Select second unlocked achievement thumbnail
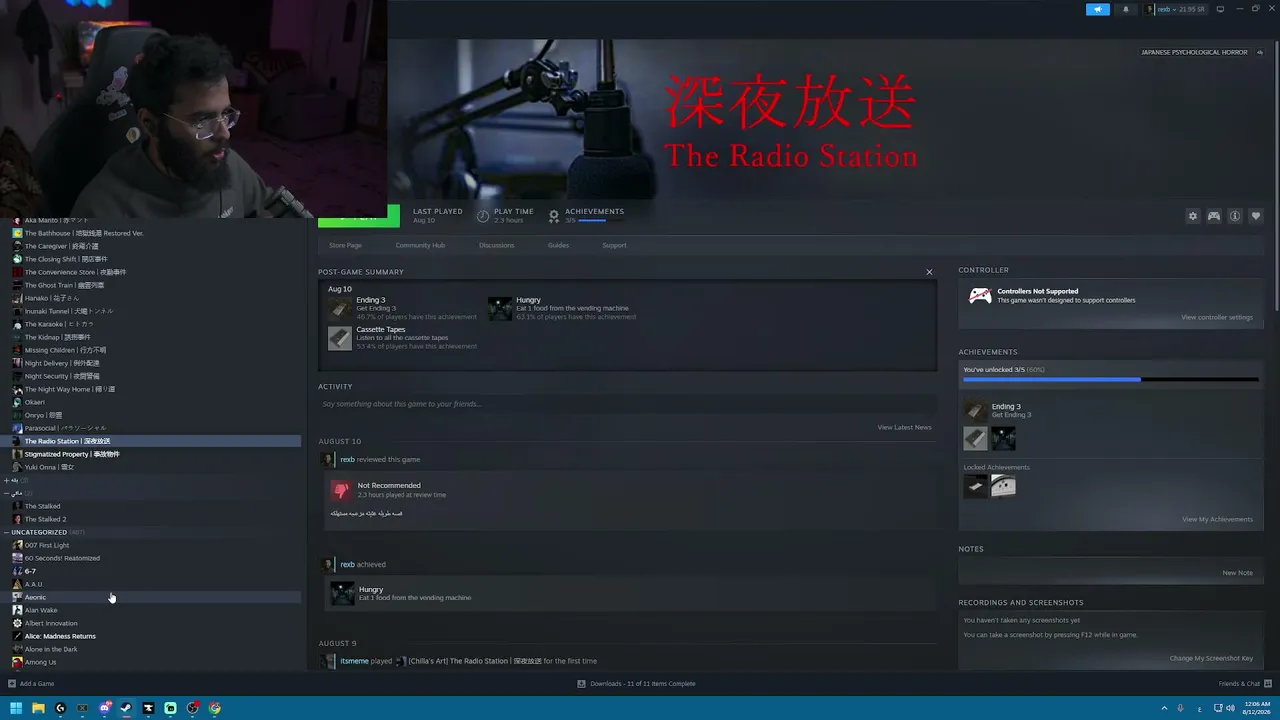This screenshot has width=1280, height=720. (x=975, y=438)
